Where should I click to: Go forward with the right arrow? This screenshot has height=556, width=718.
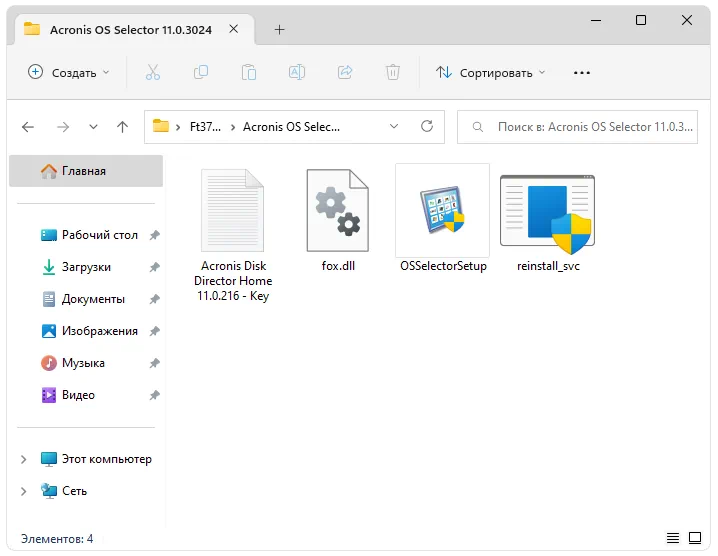[x=63, y=127]
